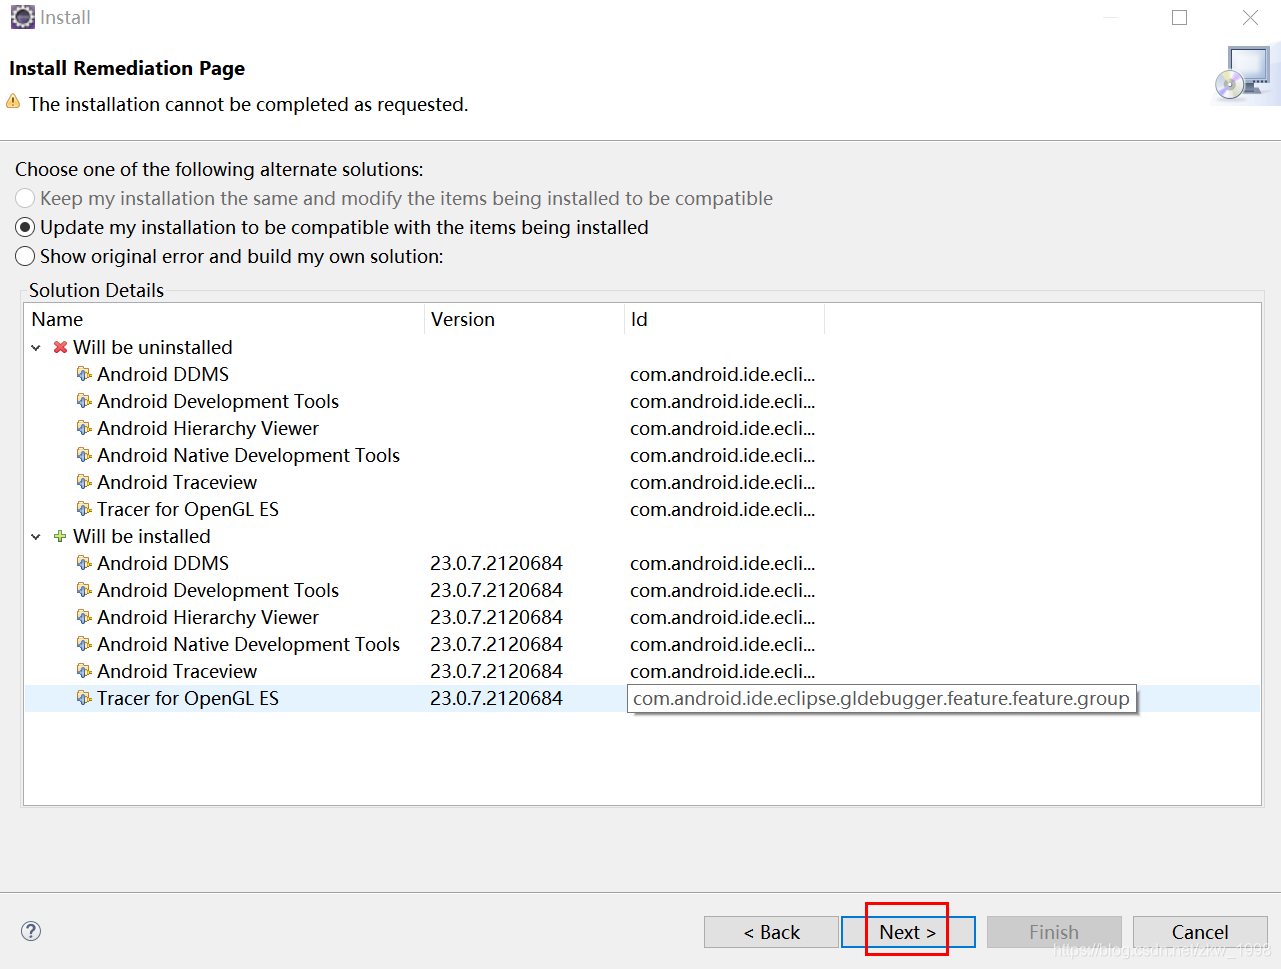This screenshot has height=969, width=1281.
Task: Click the Android Development Tools icon under Will be installed
Action: tap(84, 590)
